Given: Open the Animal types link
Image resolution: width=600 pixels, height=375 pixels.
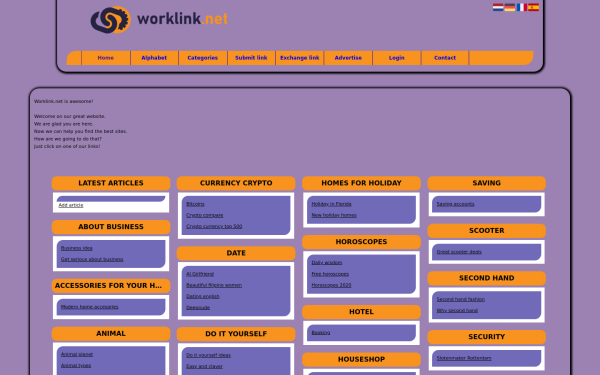Looking at the screenshot, I should tap(76, 365).
